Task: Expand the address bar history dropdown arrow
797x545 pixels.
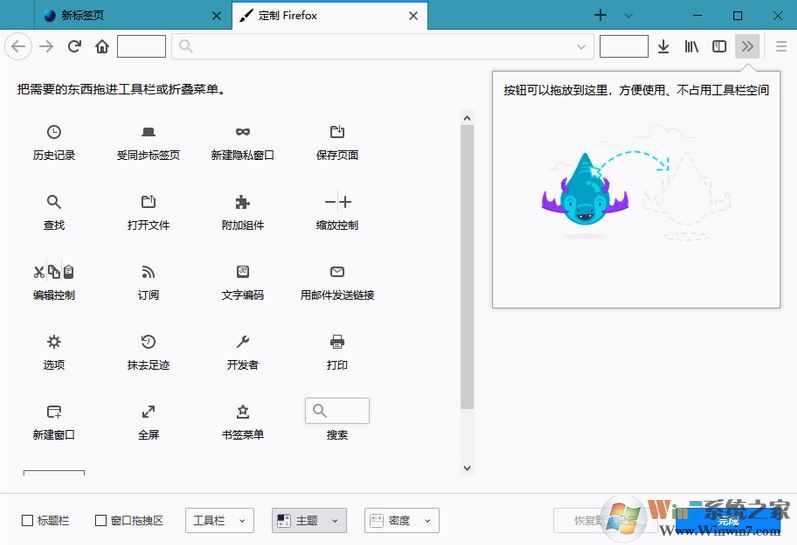Action: click(581, 47)
